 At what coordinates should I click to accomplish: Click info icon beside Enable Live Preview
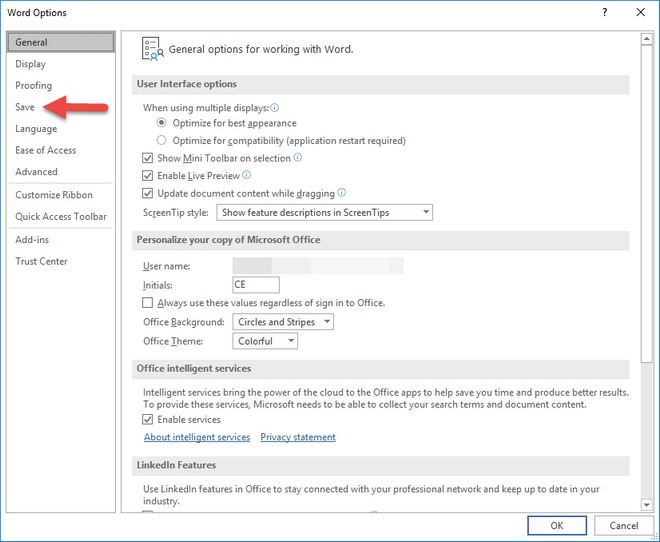pos(247,175)
